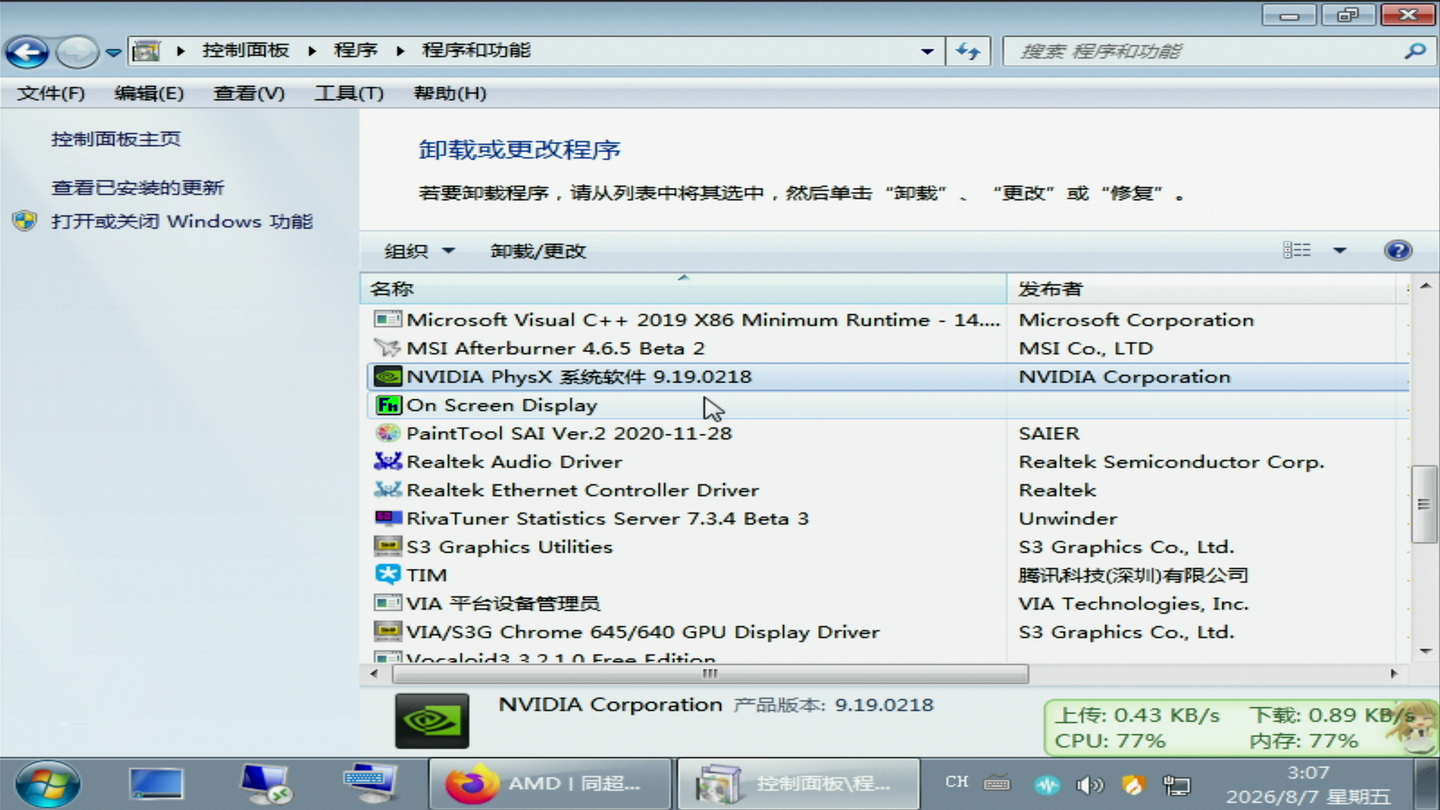Click the TIM star icon
This screenshot has width=1440, height=810.
pyautogui.click(x=388, y=575)
